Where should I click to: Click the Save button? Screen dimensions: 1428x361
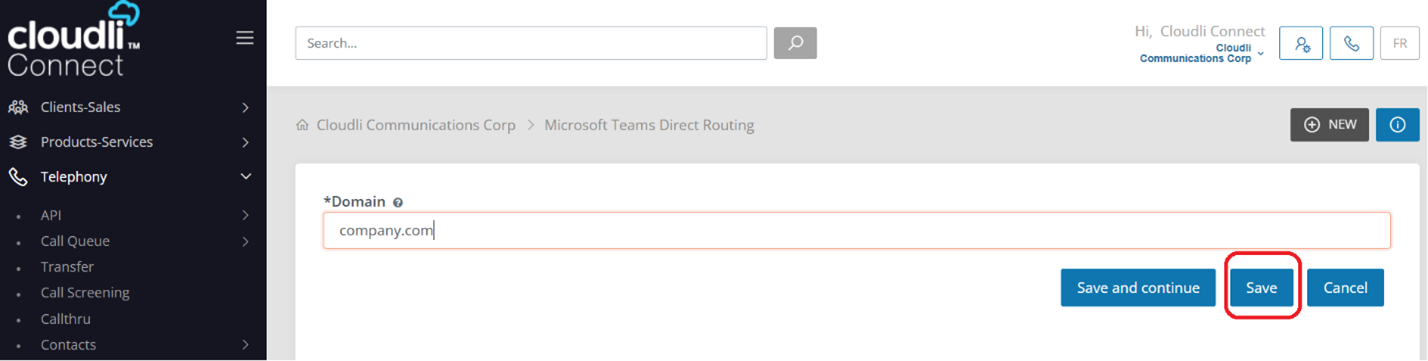point(1262,287)
